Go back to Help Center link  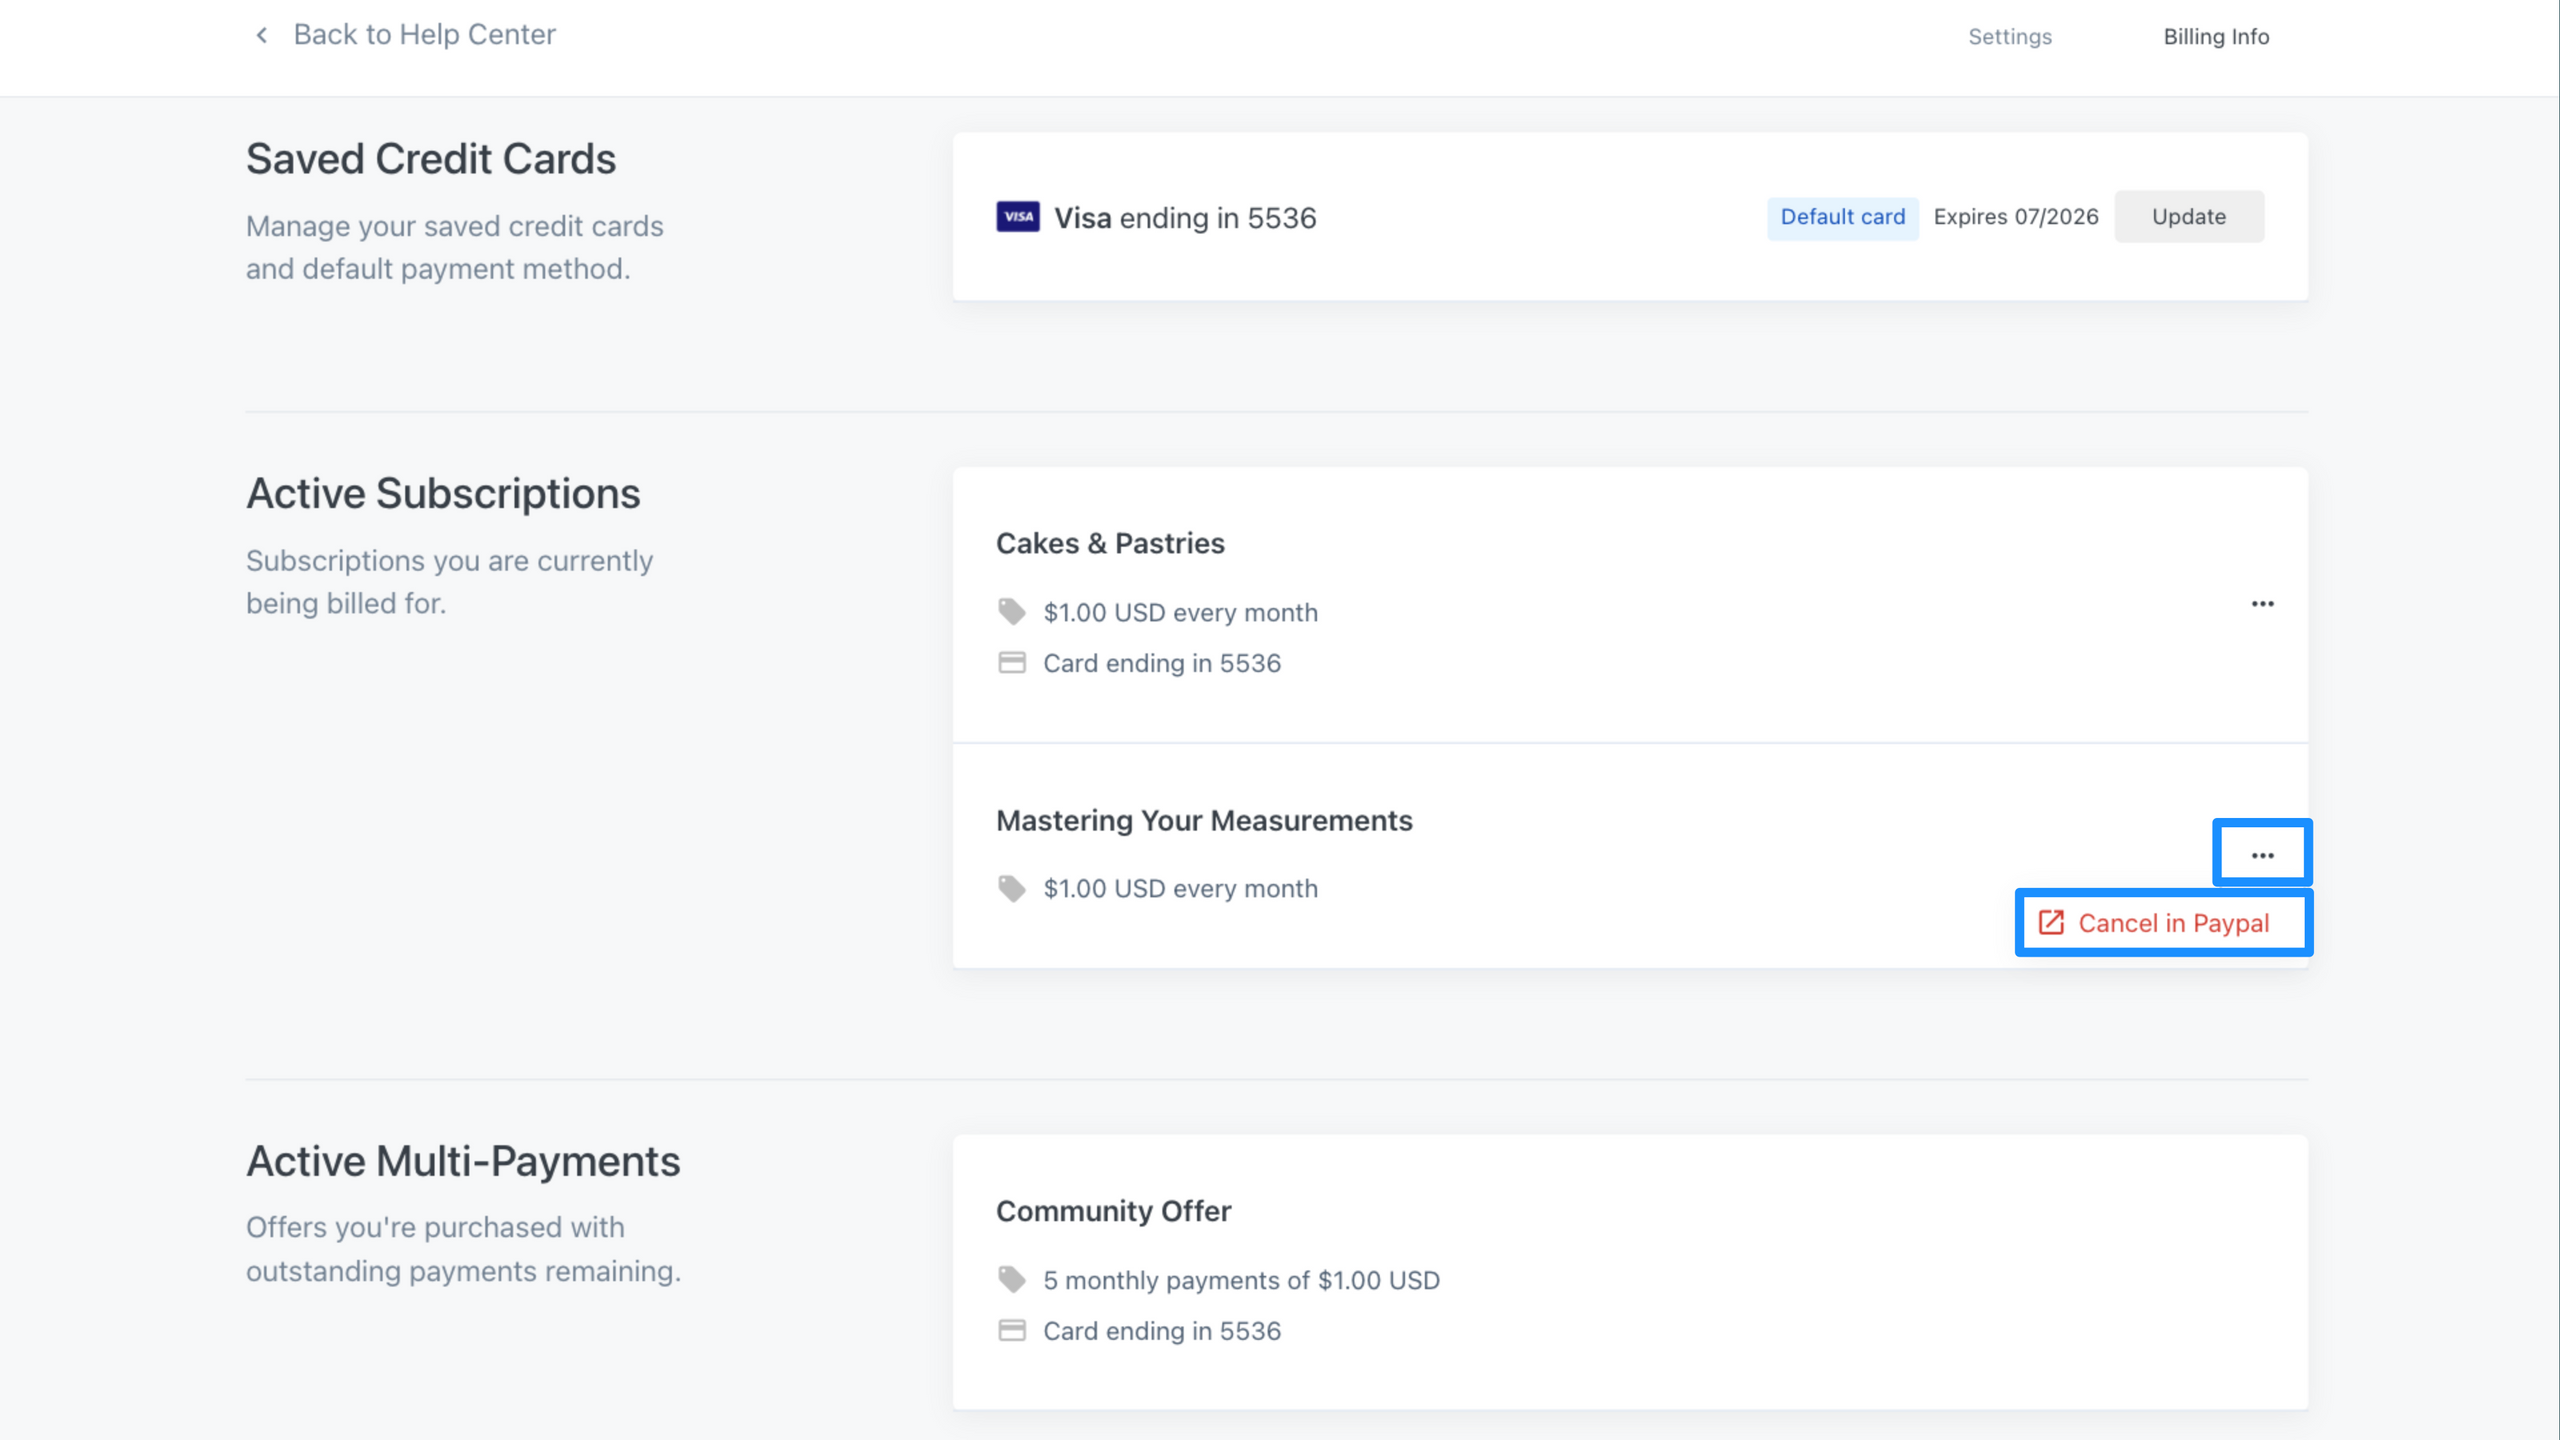coord(423,35)
